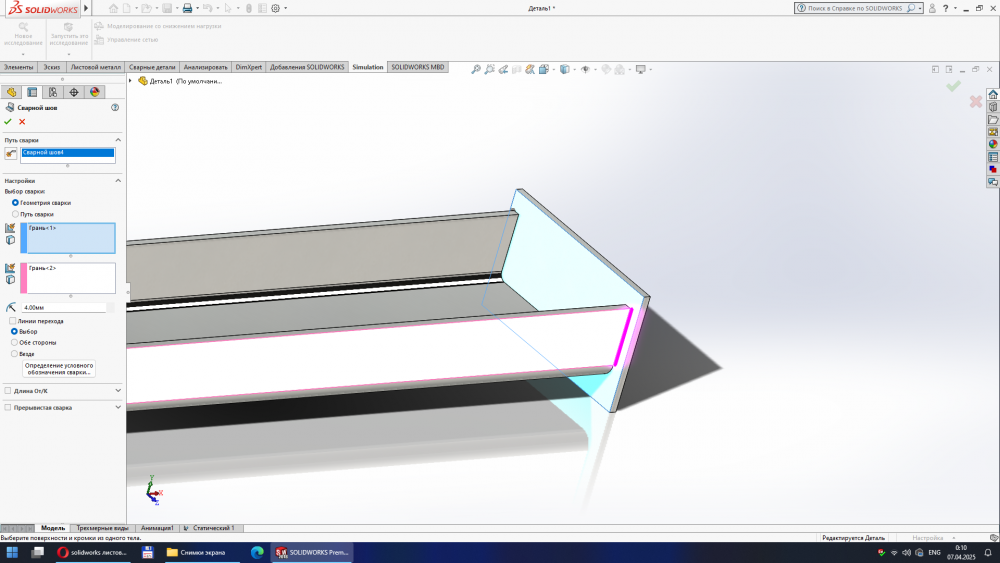Expand the Длина От/К section

click(118, 391)
